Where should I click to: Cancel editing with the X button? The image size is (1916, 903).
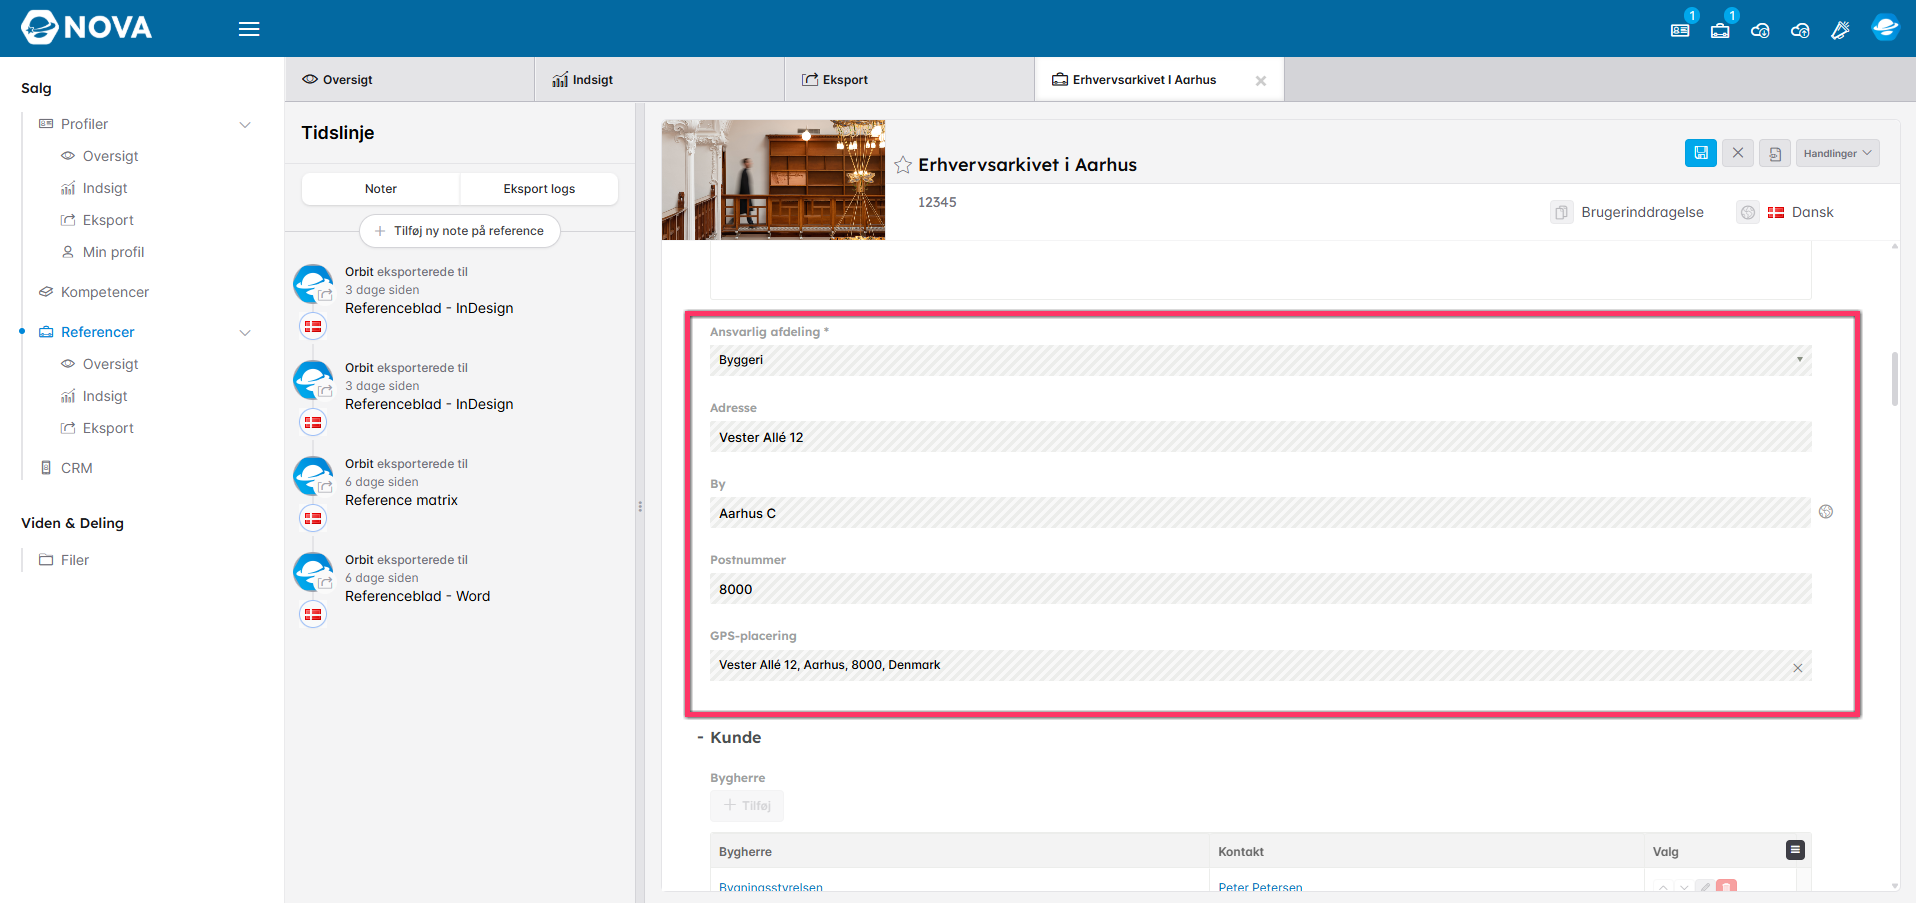[1738, 153]
